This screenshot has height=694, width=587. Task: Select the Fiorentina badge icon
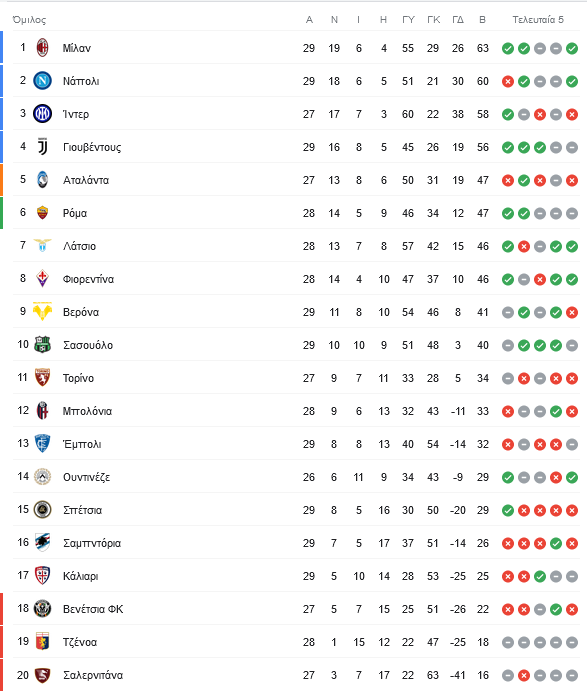click(x=42, y=279)
